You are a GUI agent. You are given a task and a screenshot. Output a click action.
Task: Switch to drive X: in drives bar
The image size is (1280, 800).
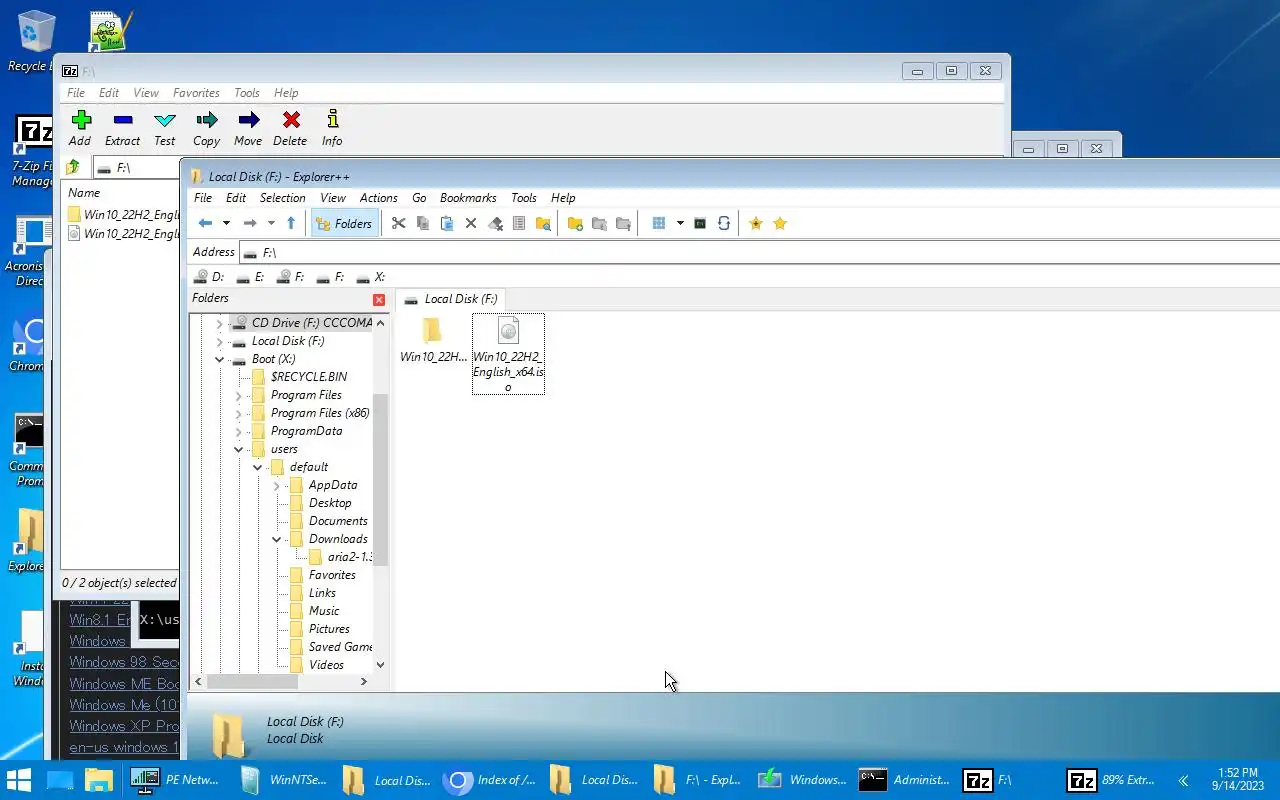[371, 277]
